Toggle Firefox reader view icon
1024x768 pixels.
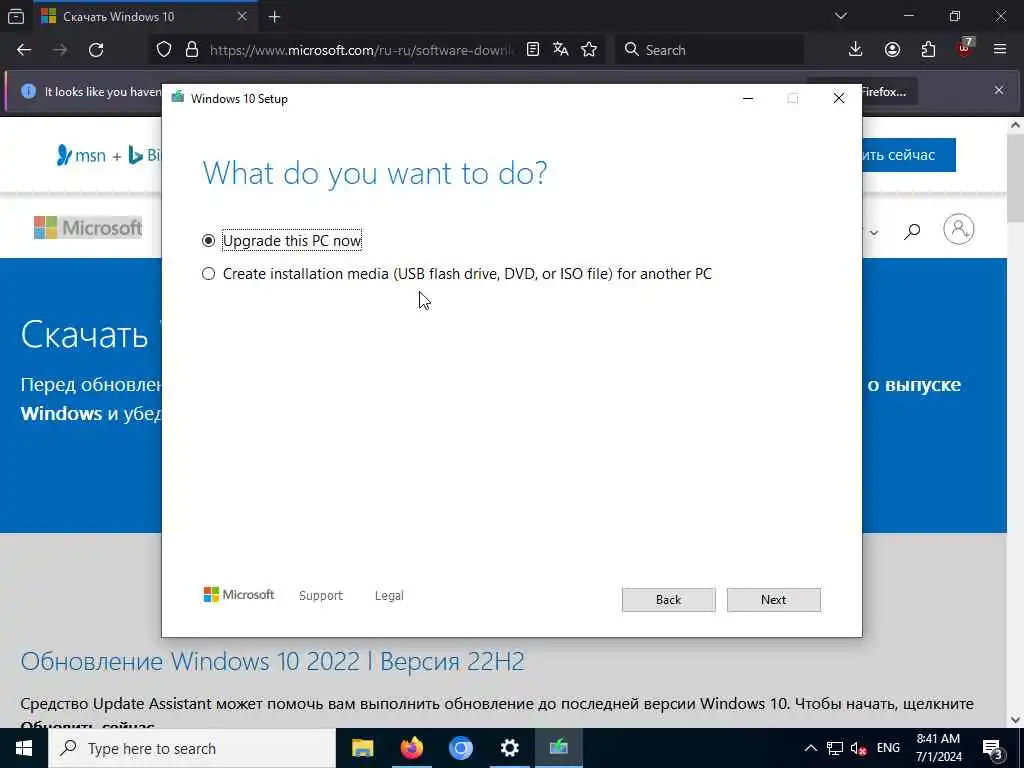tap(533, 50)
